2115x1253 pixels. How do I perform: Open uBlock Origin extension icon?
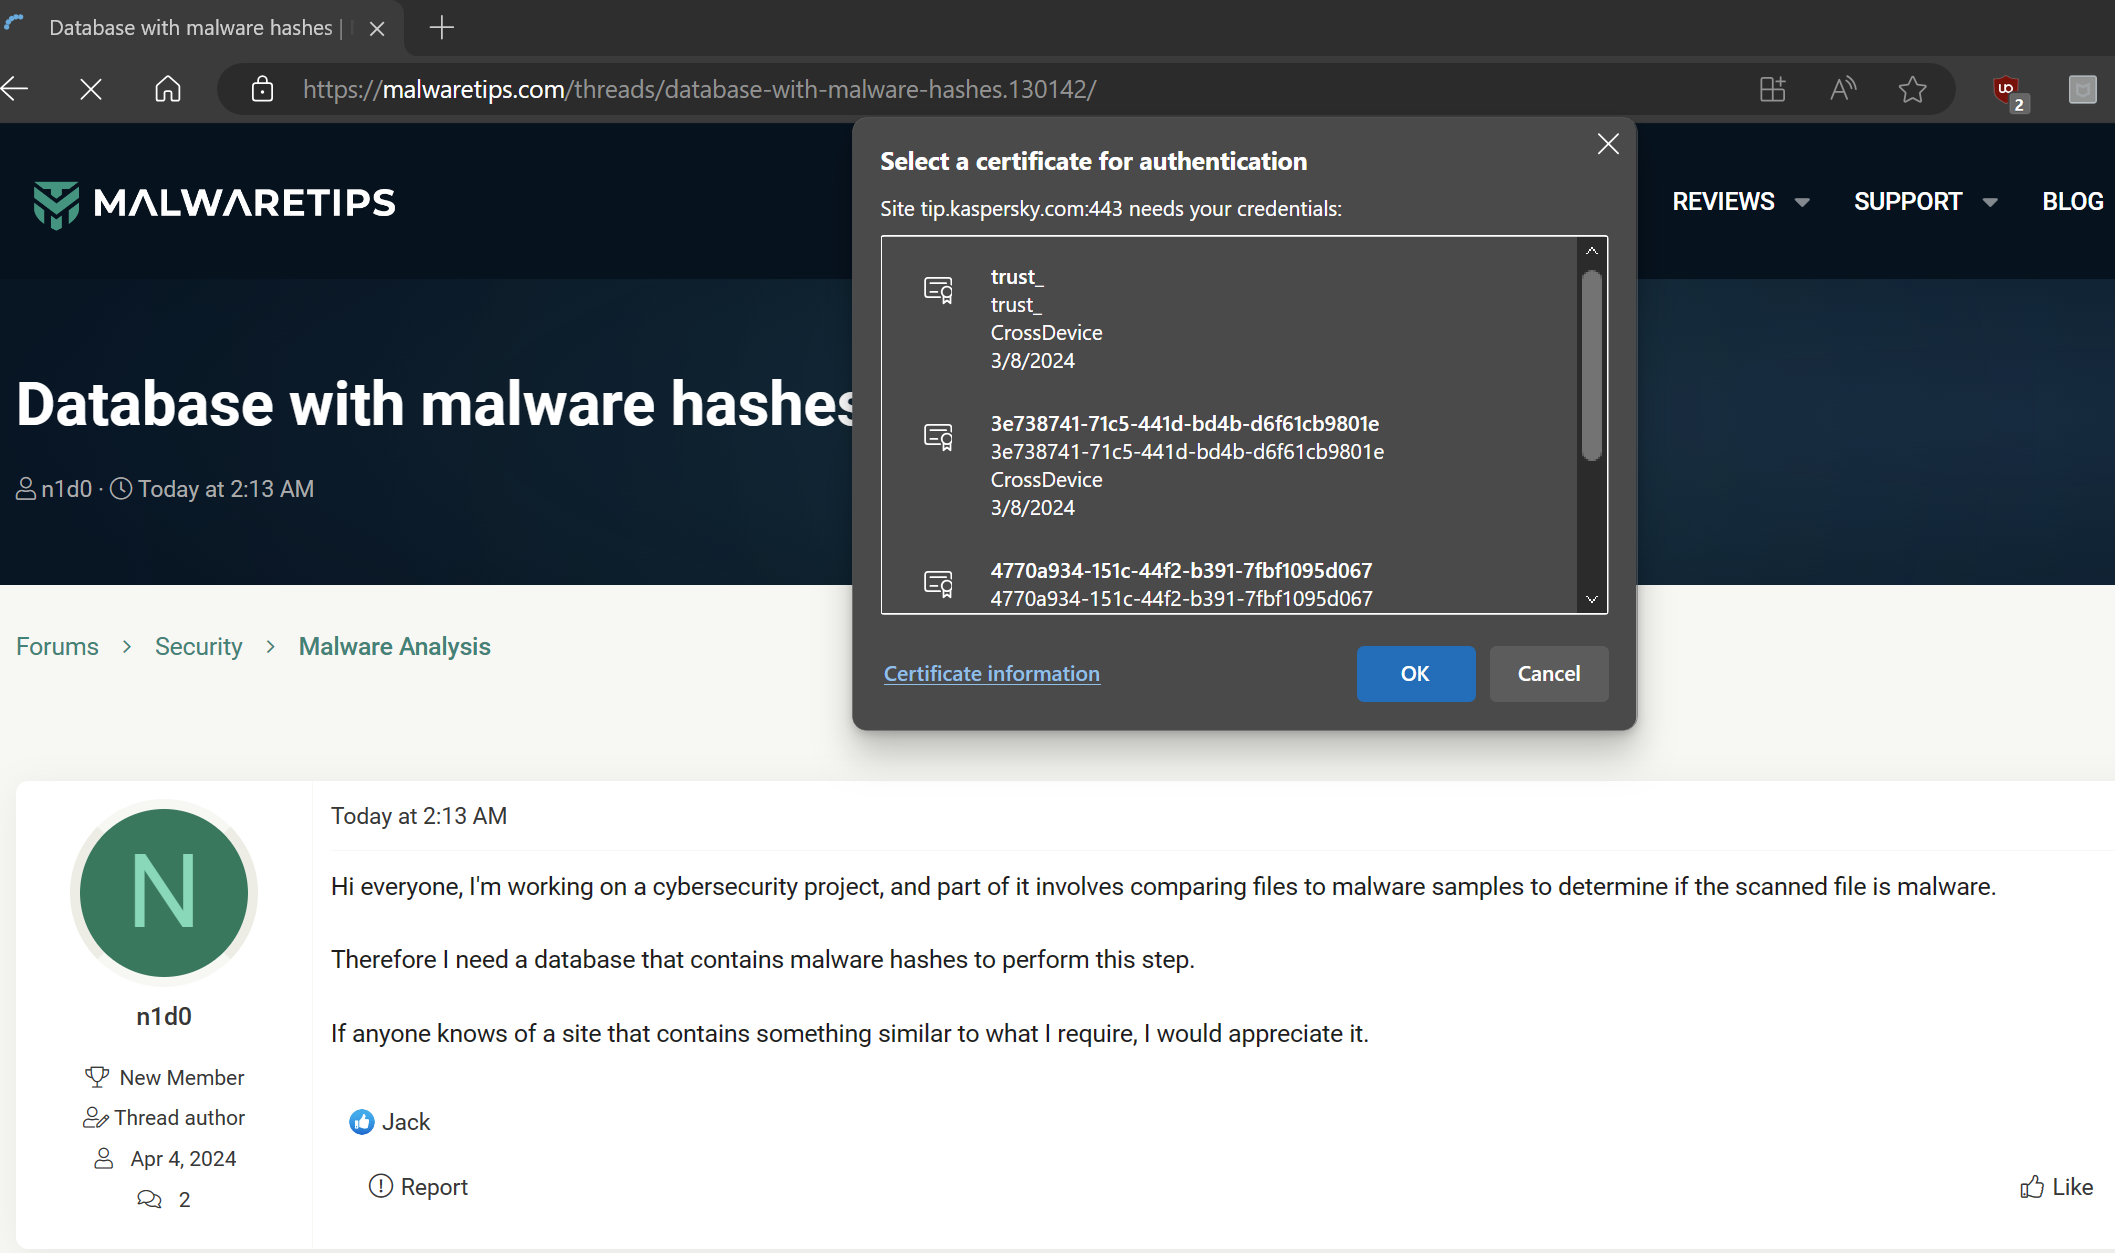tap(2007, 91)
